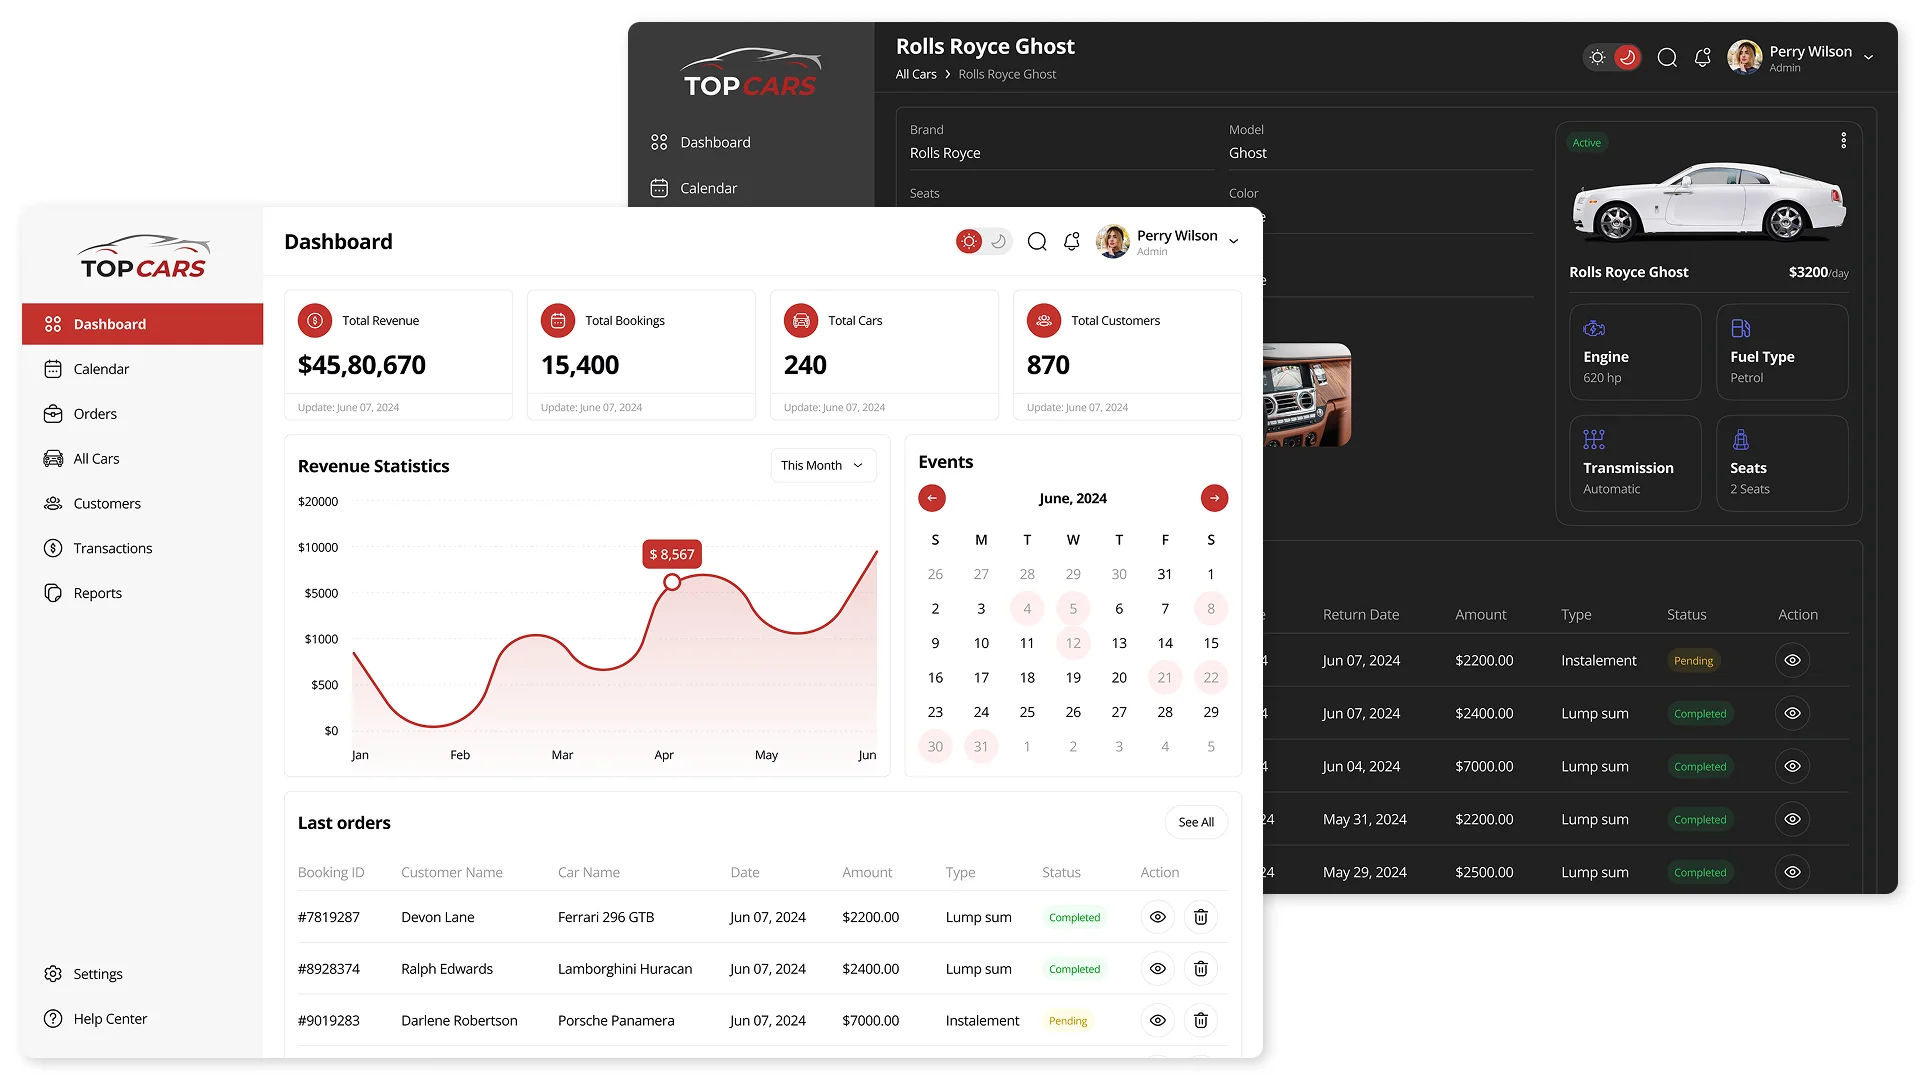Click the Model field Ghost
Image resolution: width=1920 pixels, height=1080 pixels.
pos(1380,154)
